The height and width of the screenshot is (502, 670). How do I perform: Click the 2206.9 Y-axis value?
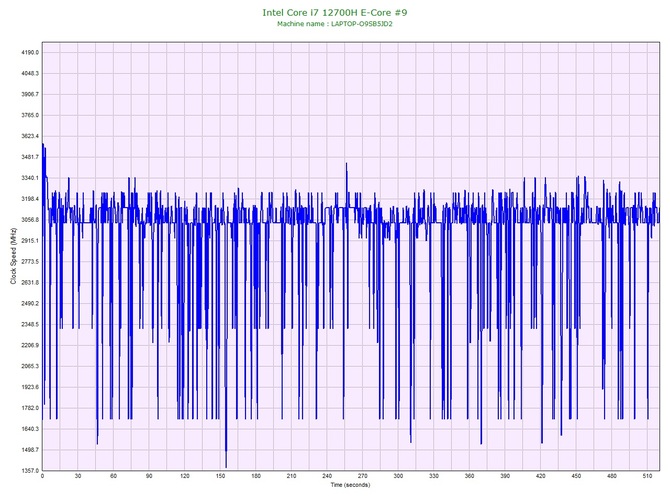[30, 345]
